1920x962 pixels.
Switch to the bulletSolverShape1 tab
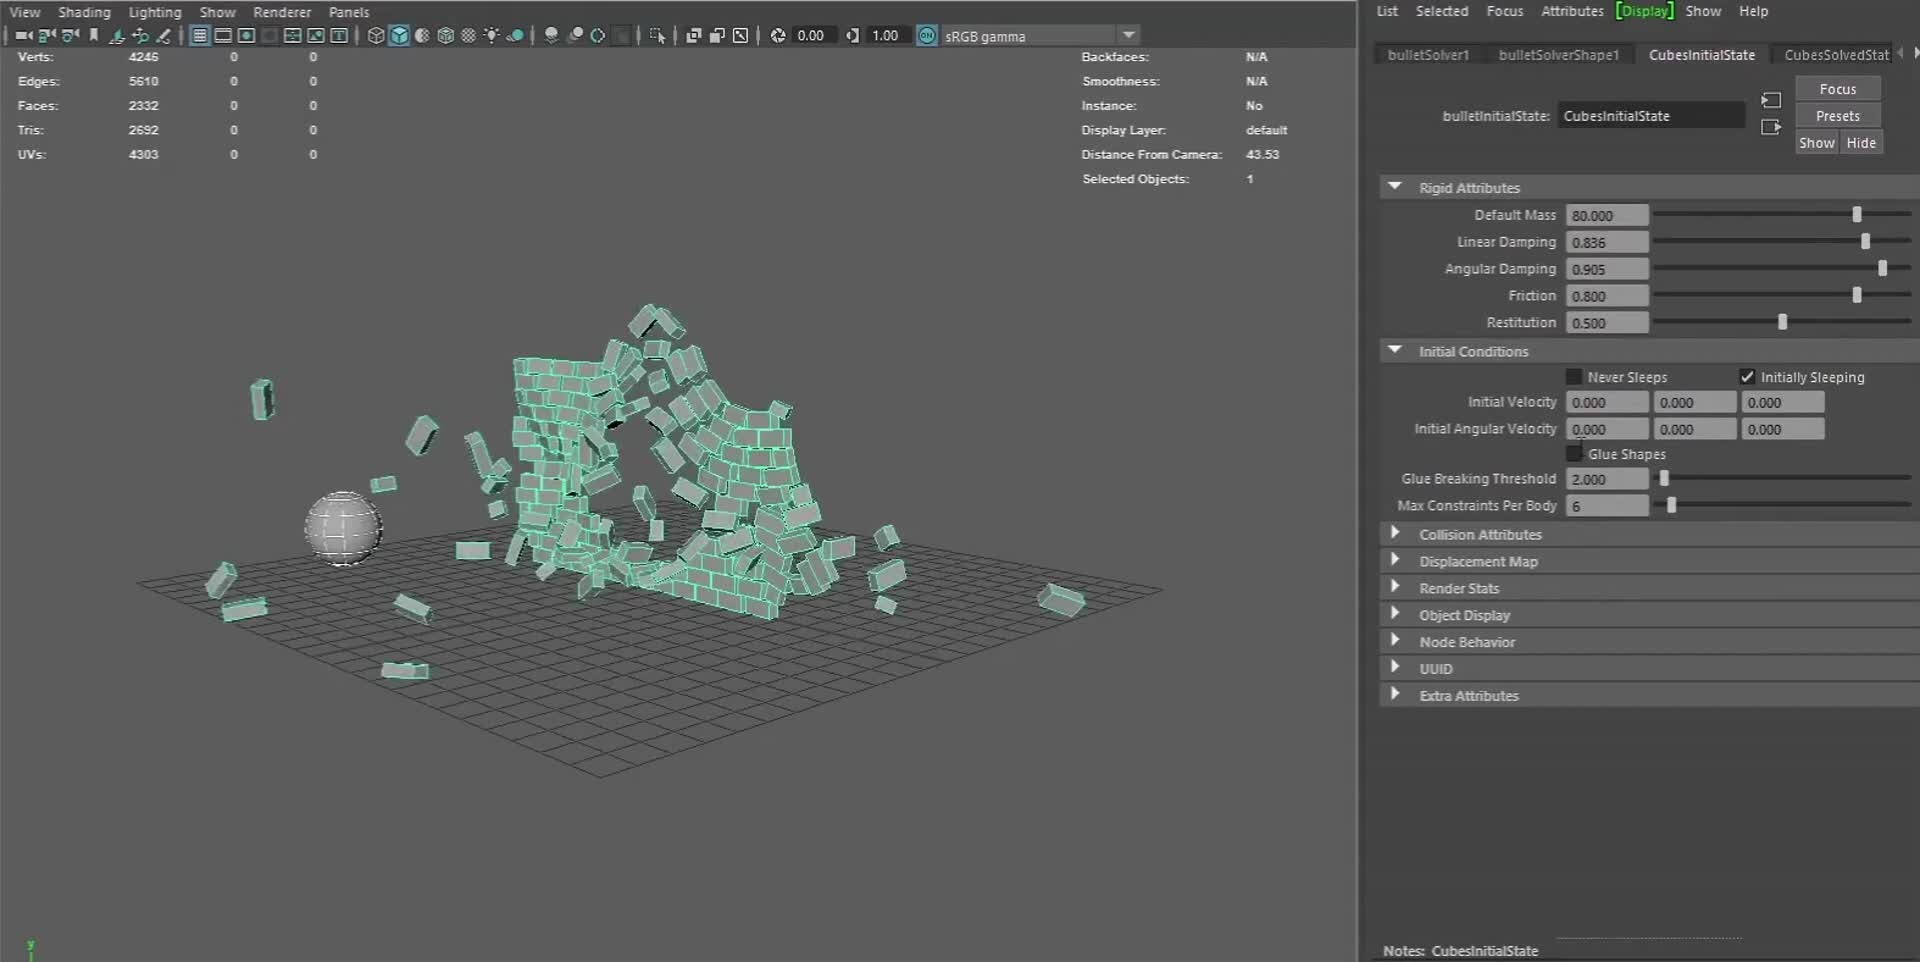pyautogui.click(x=1558, y=55)
